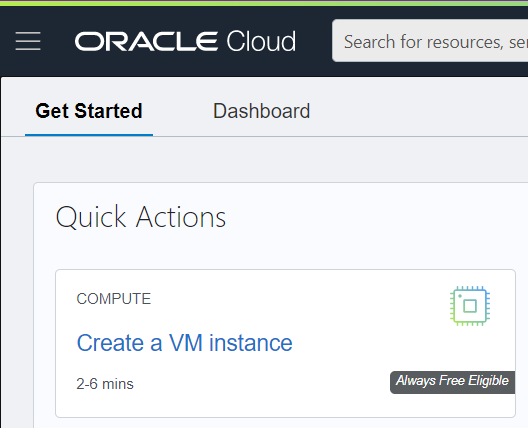Click gray background above Quick Actions panel
This screenshot has width=528, height=428.
click(x=269, y=160)
